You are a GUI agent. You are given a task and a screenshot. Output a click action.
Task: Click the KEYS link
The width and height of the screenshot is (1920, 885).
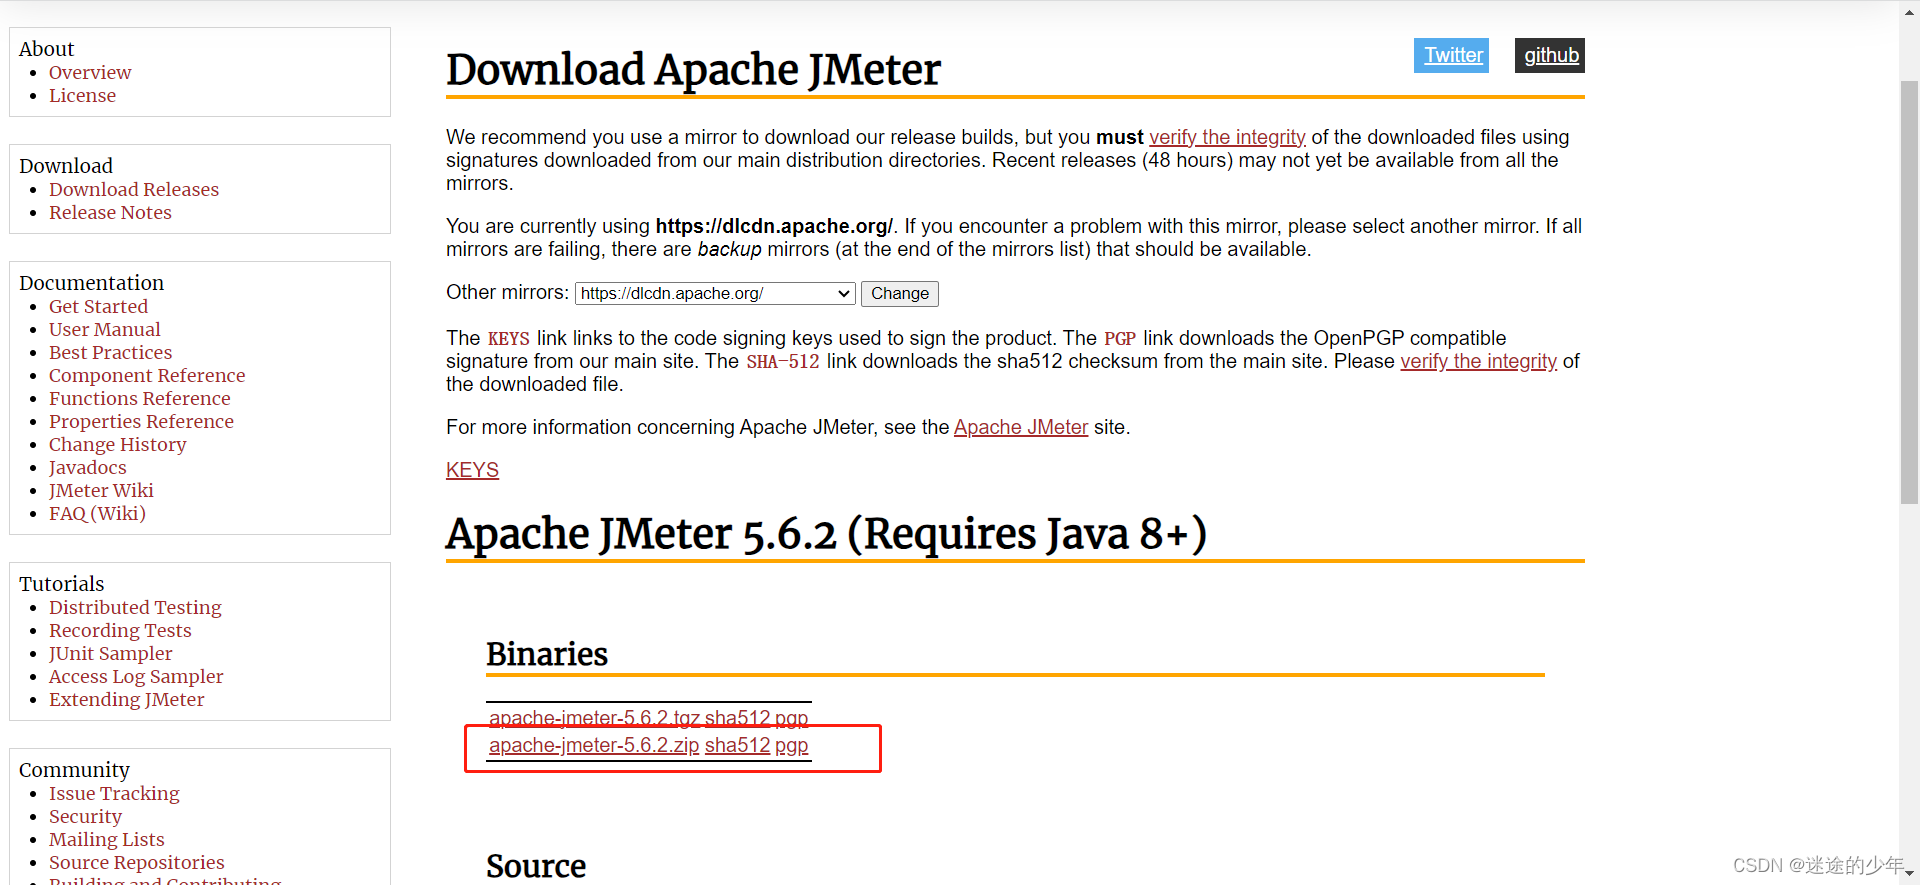(472, 470)
